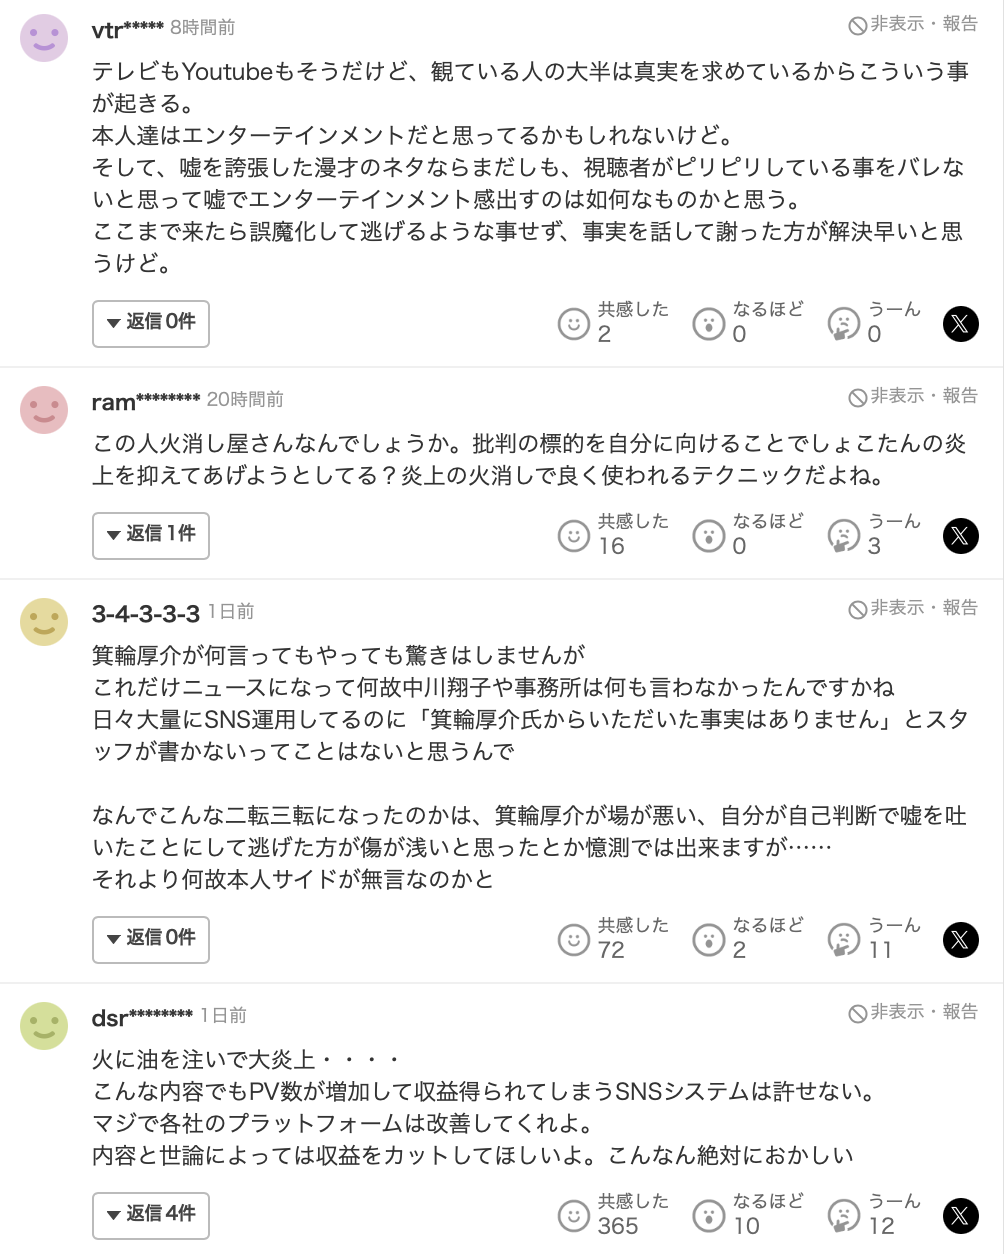The height and width of the screenshot is (1254, 1004).
Task: Expand 返信 1件 replies on ram comment
Action: point(151,536)
